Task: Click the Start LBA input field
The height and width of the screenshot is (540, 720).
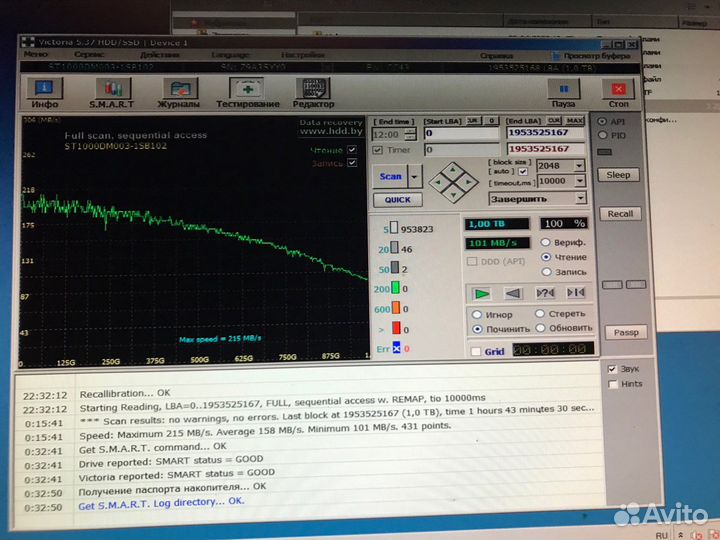Action: (x=460, y=133)
